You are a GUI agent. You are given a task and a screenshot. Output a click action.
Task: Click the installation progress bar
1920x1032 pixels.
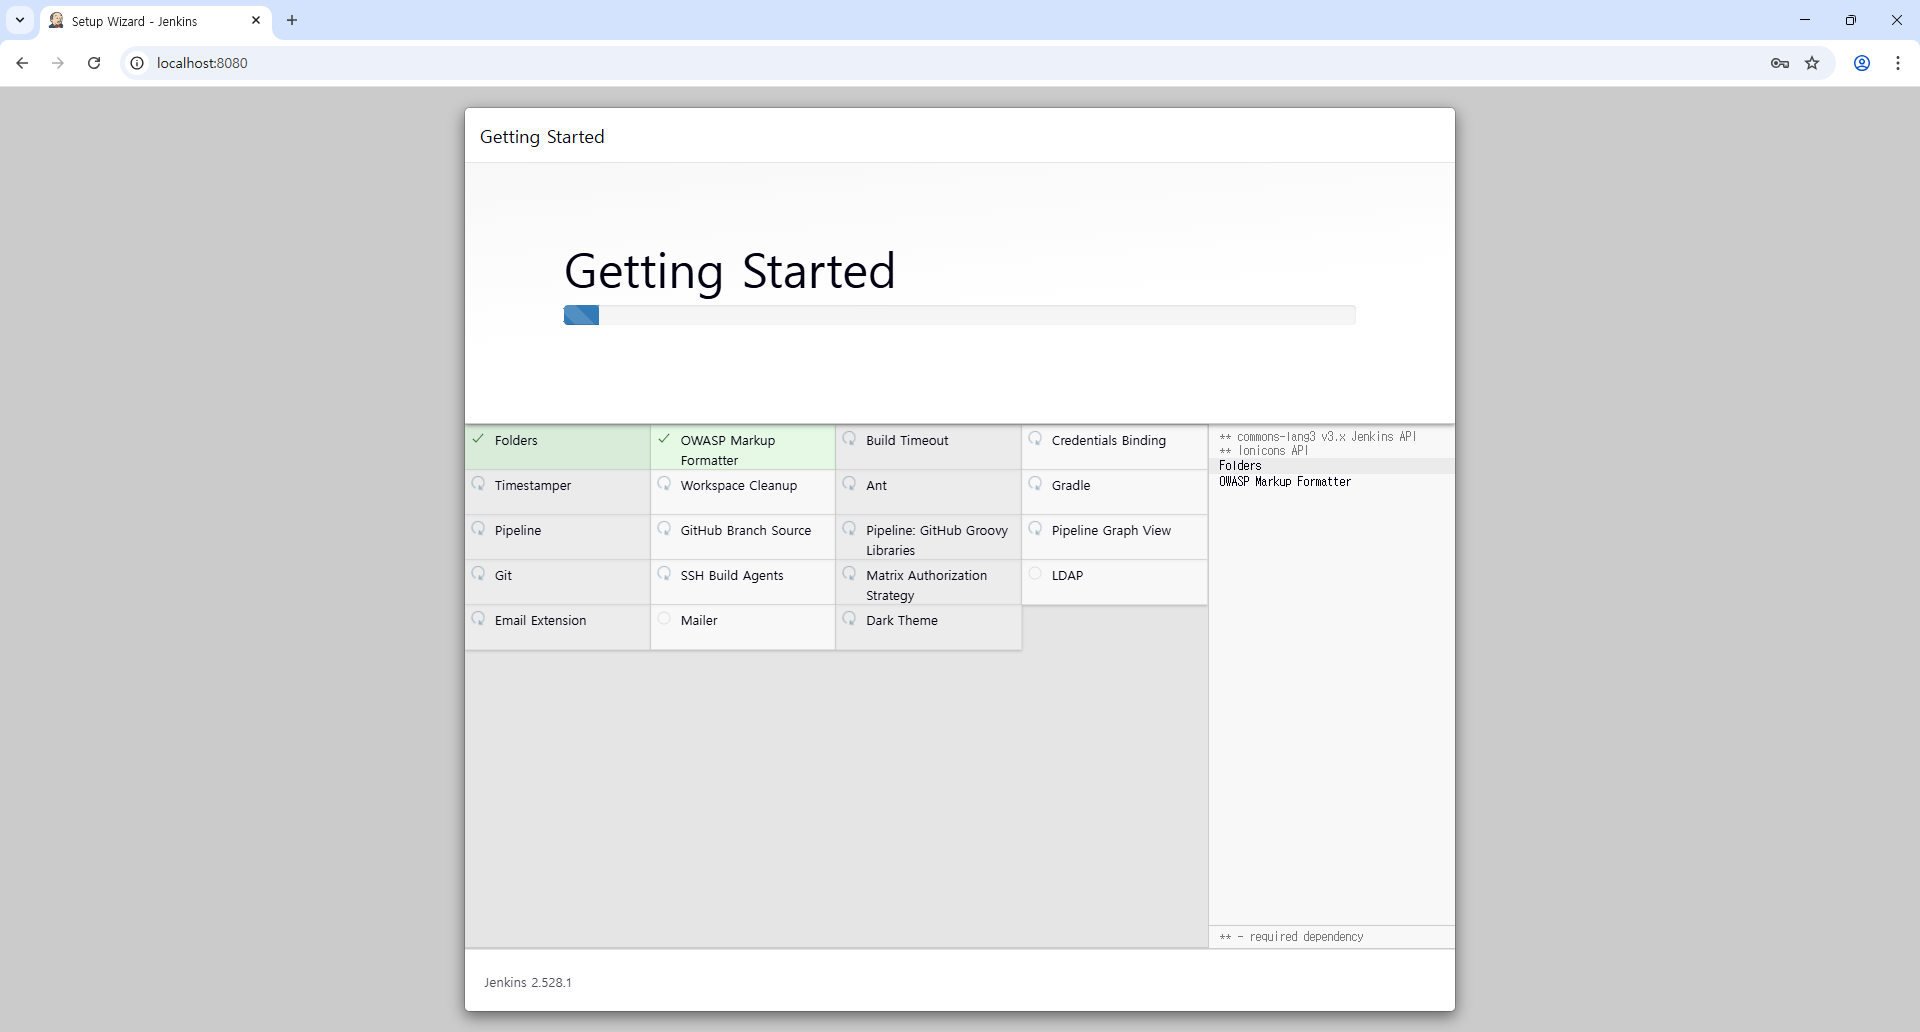(960, 315)
